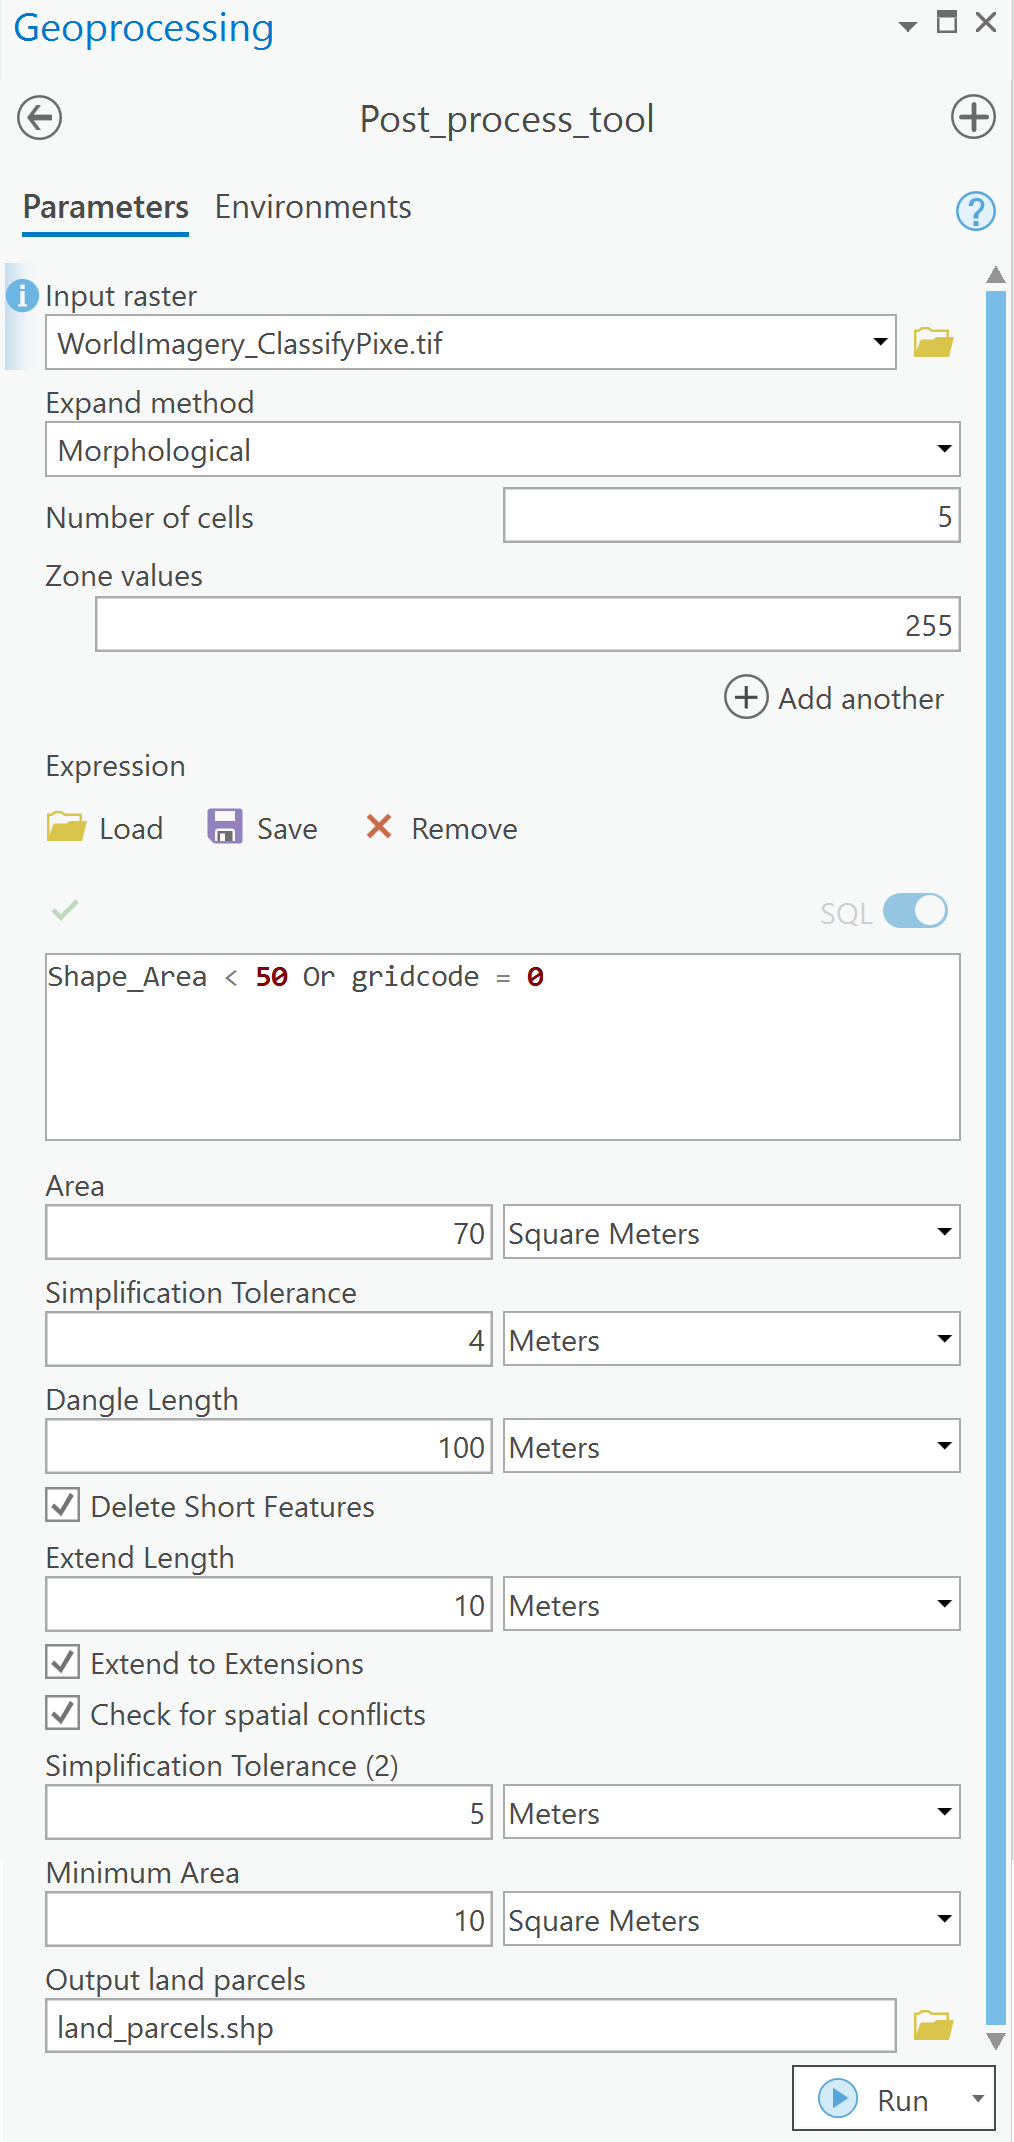Toggle the SQL mode switch
This screenshot has height=2142, width=1014.
pos(915,911)
